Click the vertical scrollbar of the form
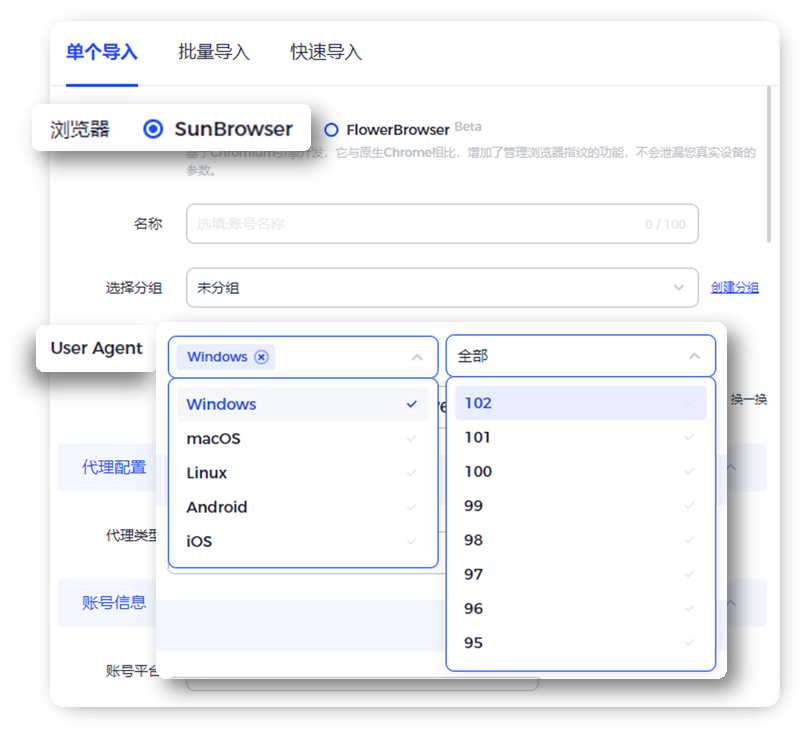 [769, 165]
